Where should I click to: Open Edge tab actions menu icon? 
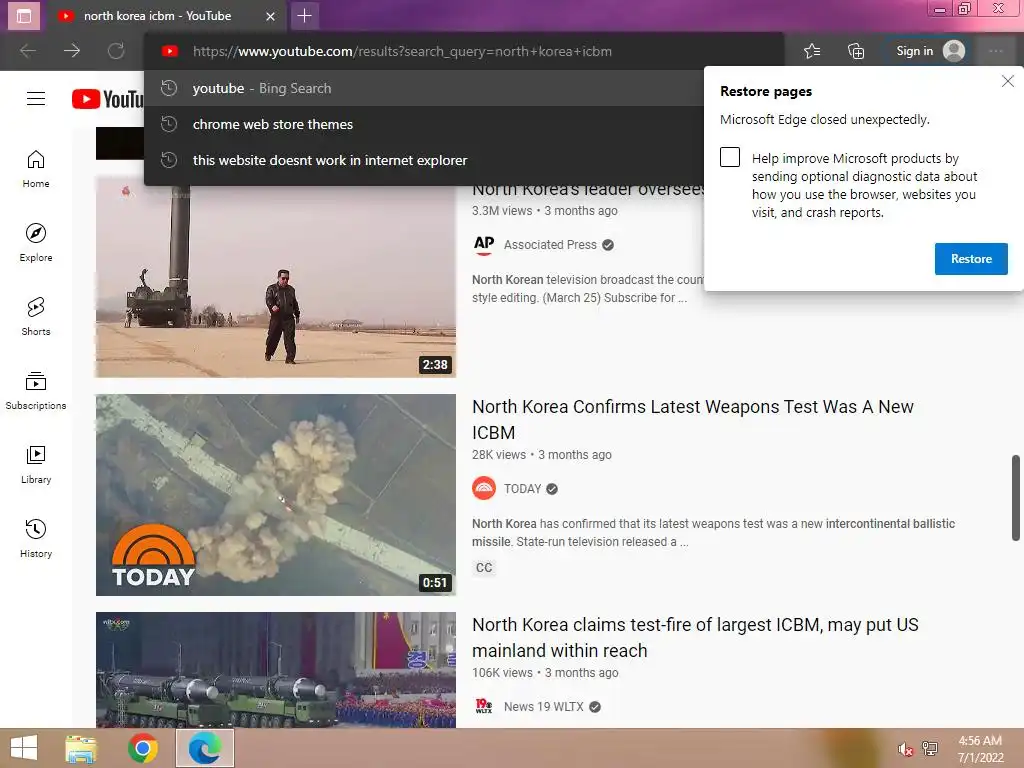click(24, 16)
